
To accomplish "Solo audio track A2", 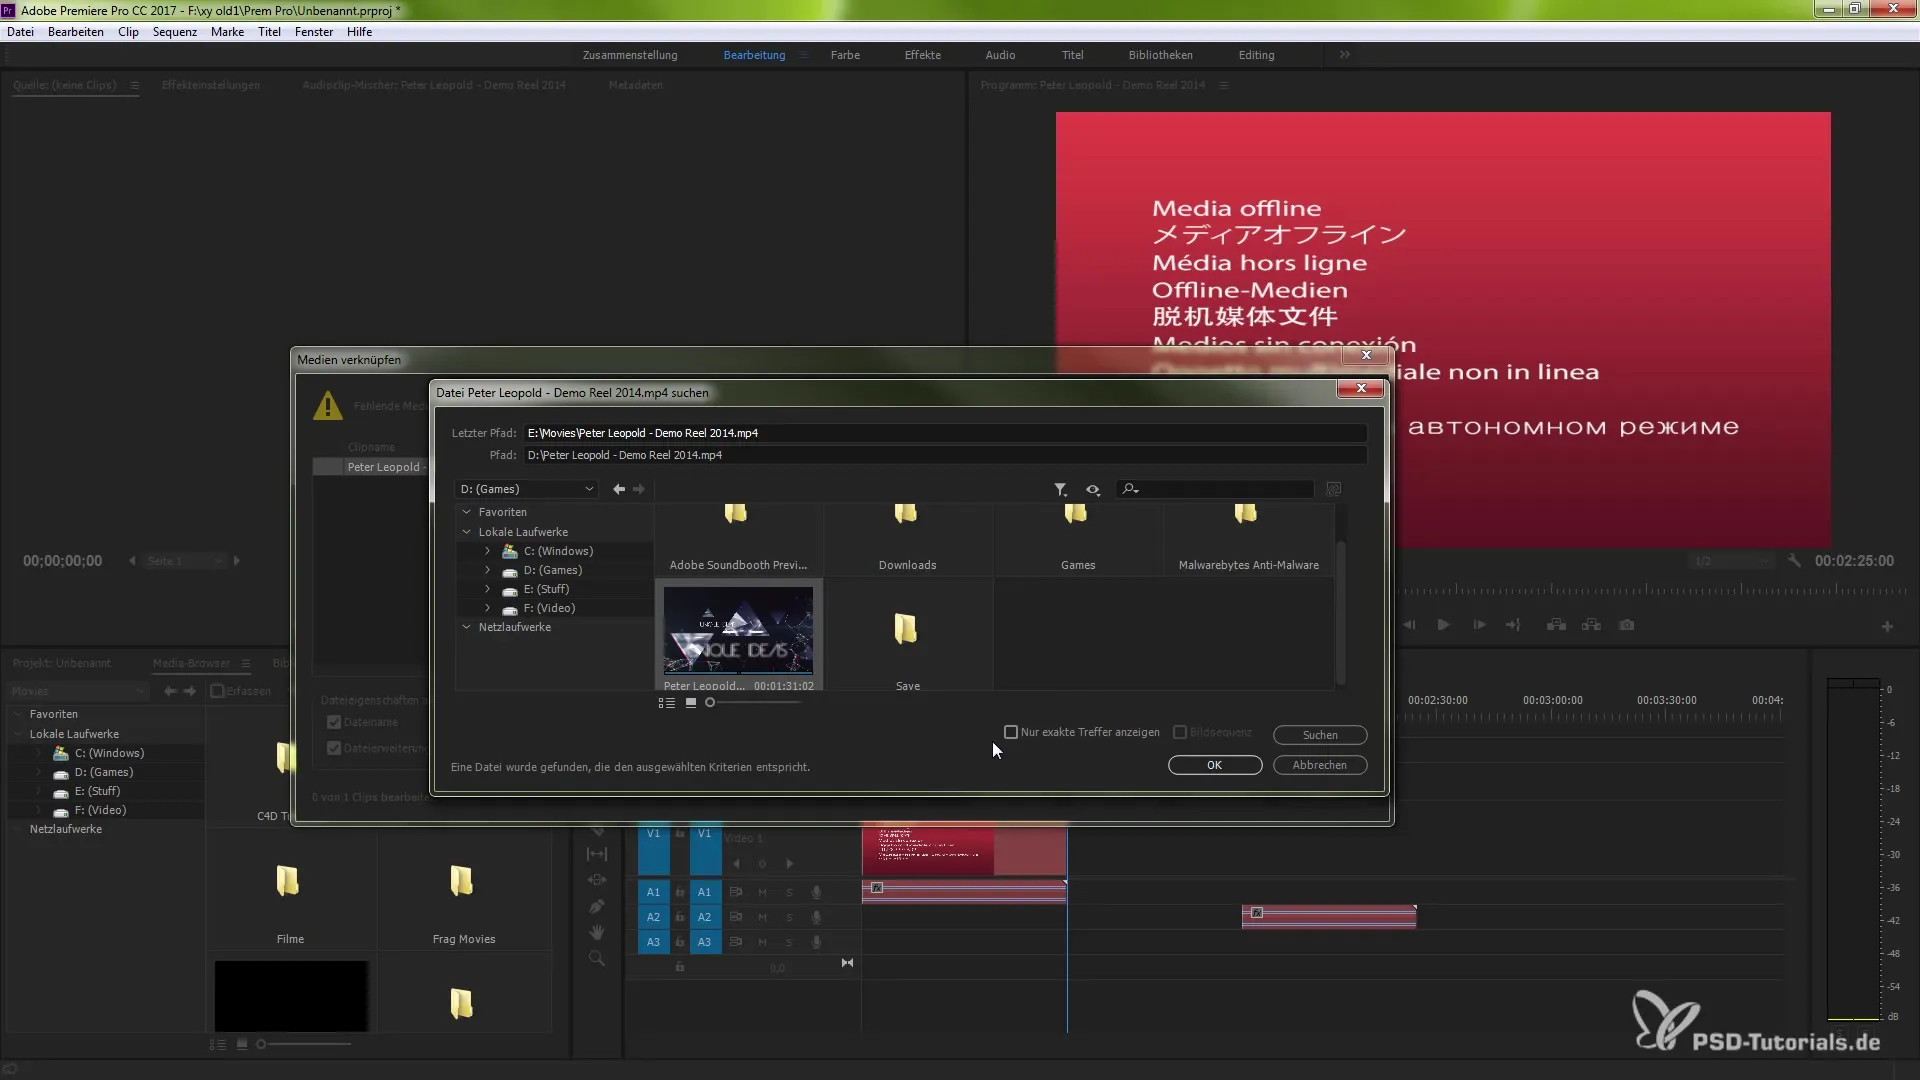I will [789, 917].
